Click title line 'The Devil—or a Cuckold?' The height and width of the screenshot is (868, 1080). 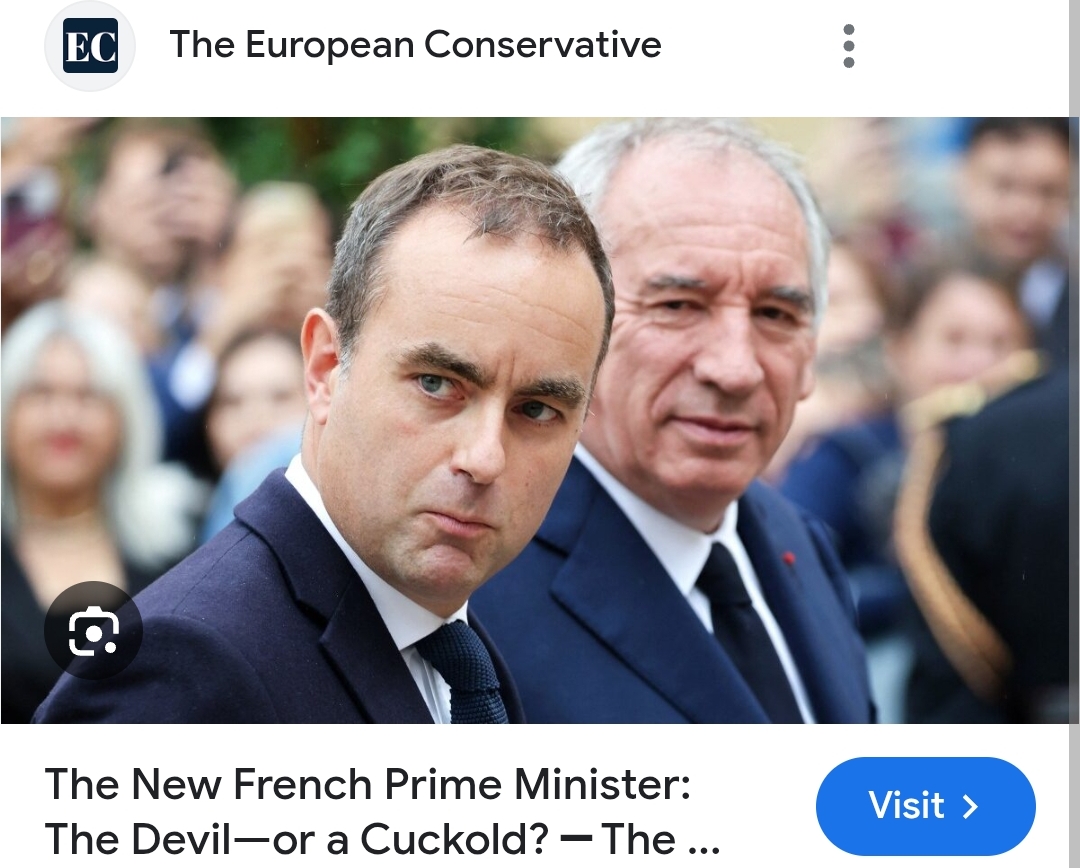(x=297, y=838)
